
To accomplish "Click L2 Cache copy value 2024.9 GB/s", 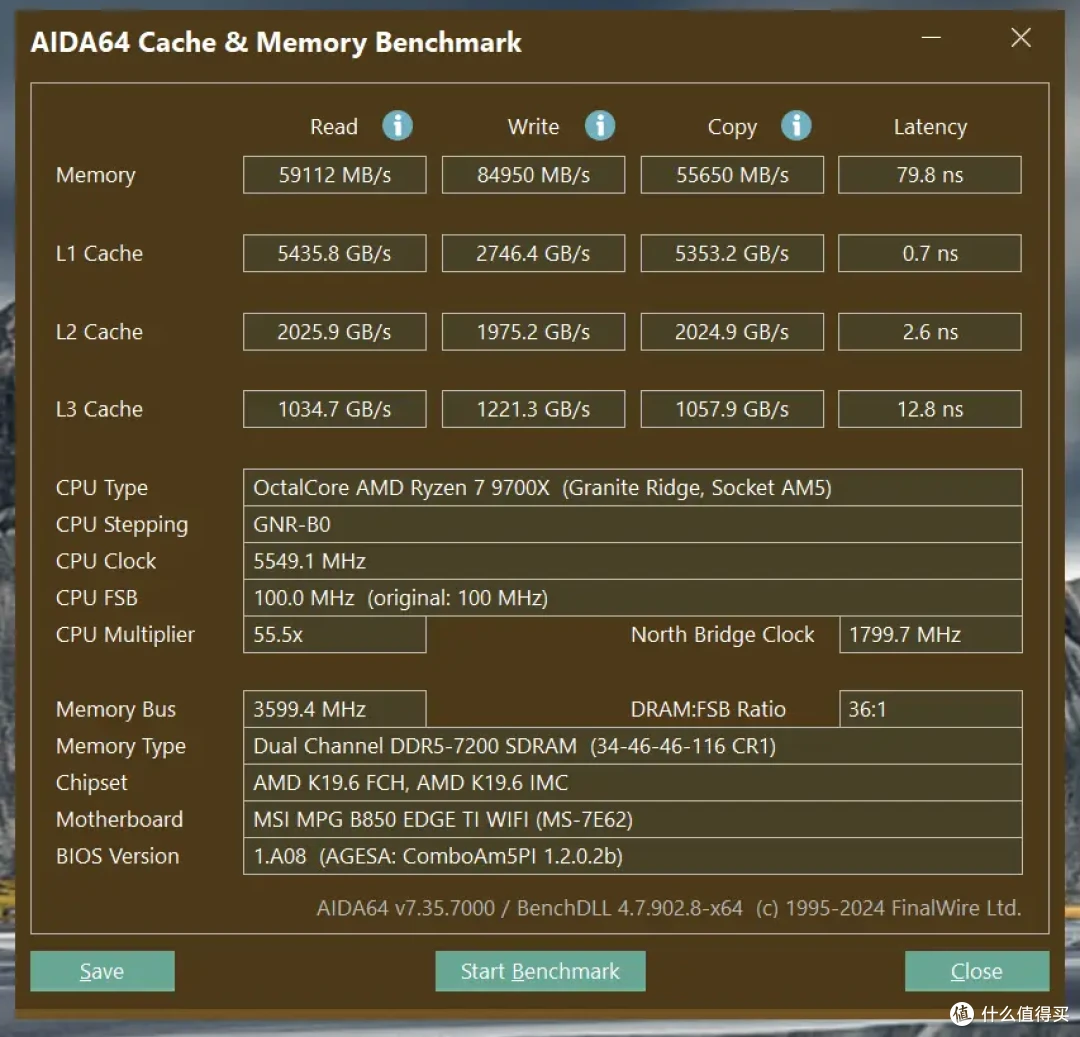I will tap(732, 332).
